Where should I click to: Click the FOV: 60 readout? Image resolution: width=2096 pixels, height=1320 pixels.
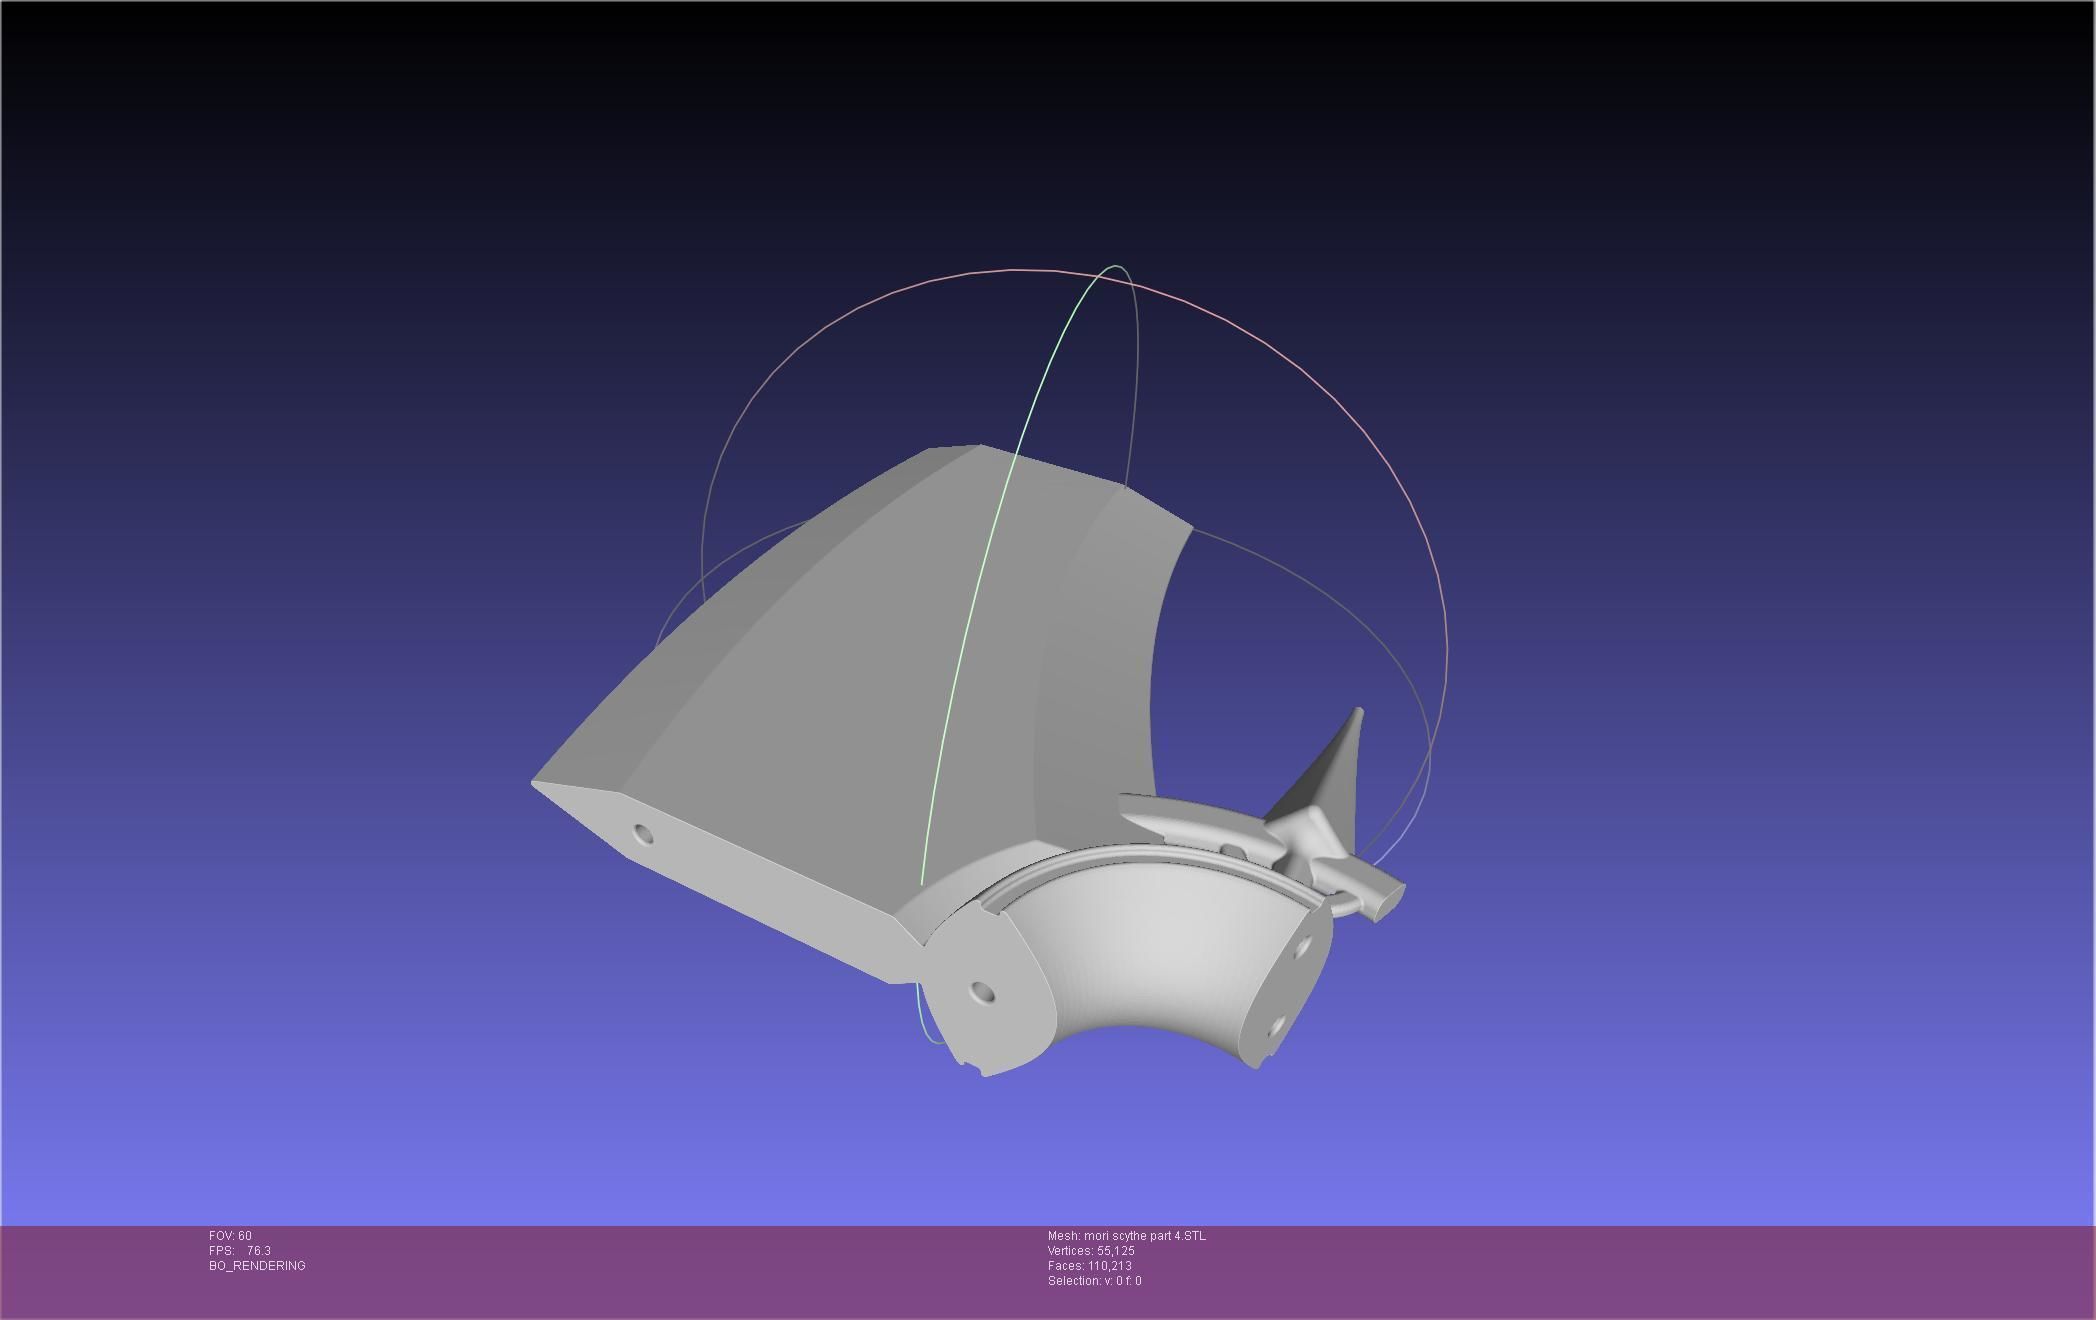pos(230,1236)
